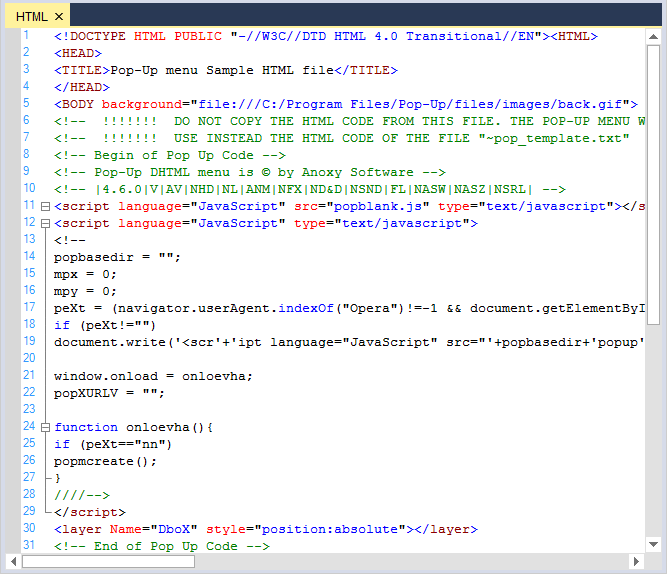Click the 'if (peXt=="nn")' line
This screenshot has height=574, width=667.
(113, 444)
